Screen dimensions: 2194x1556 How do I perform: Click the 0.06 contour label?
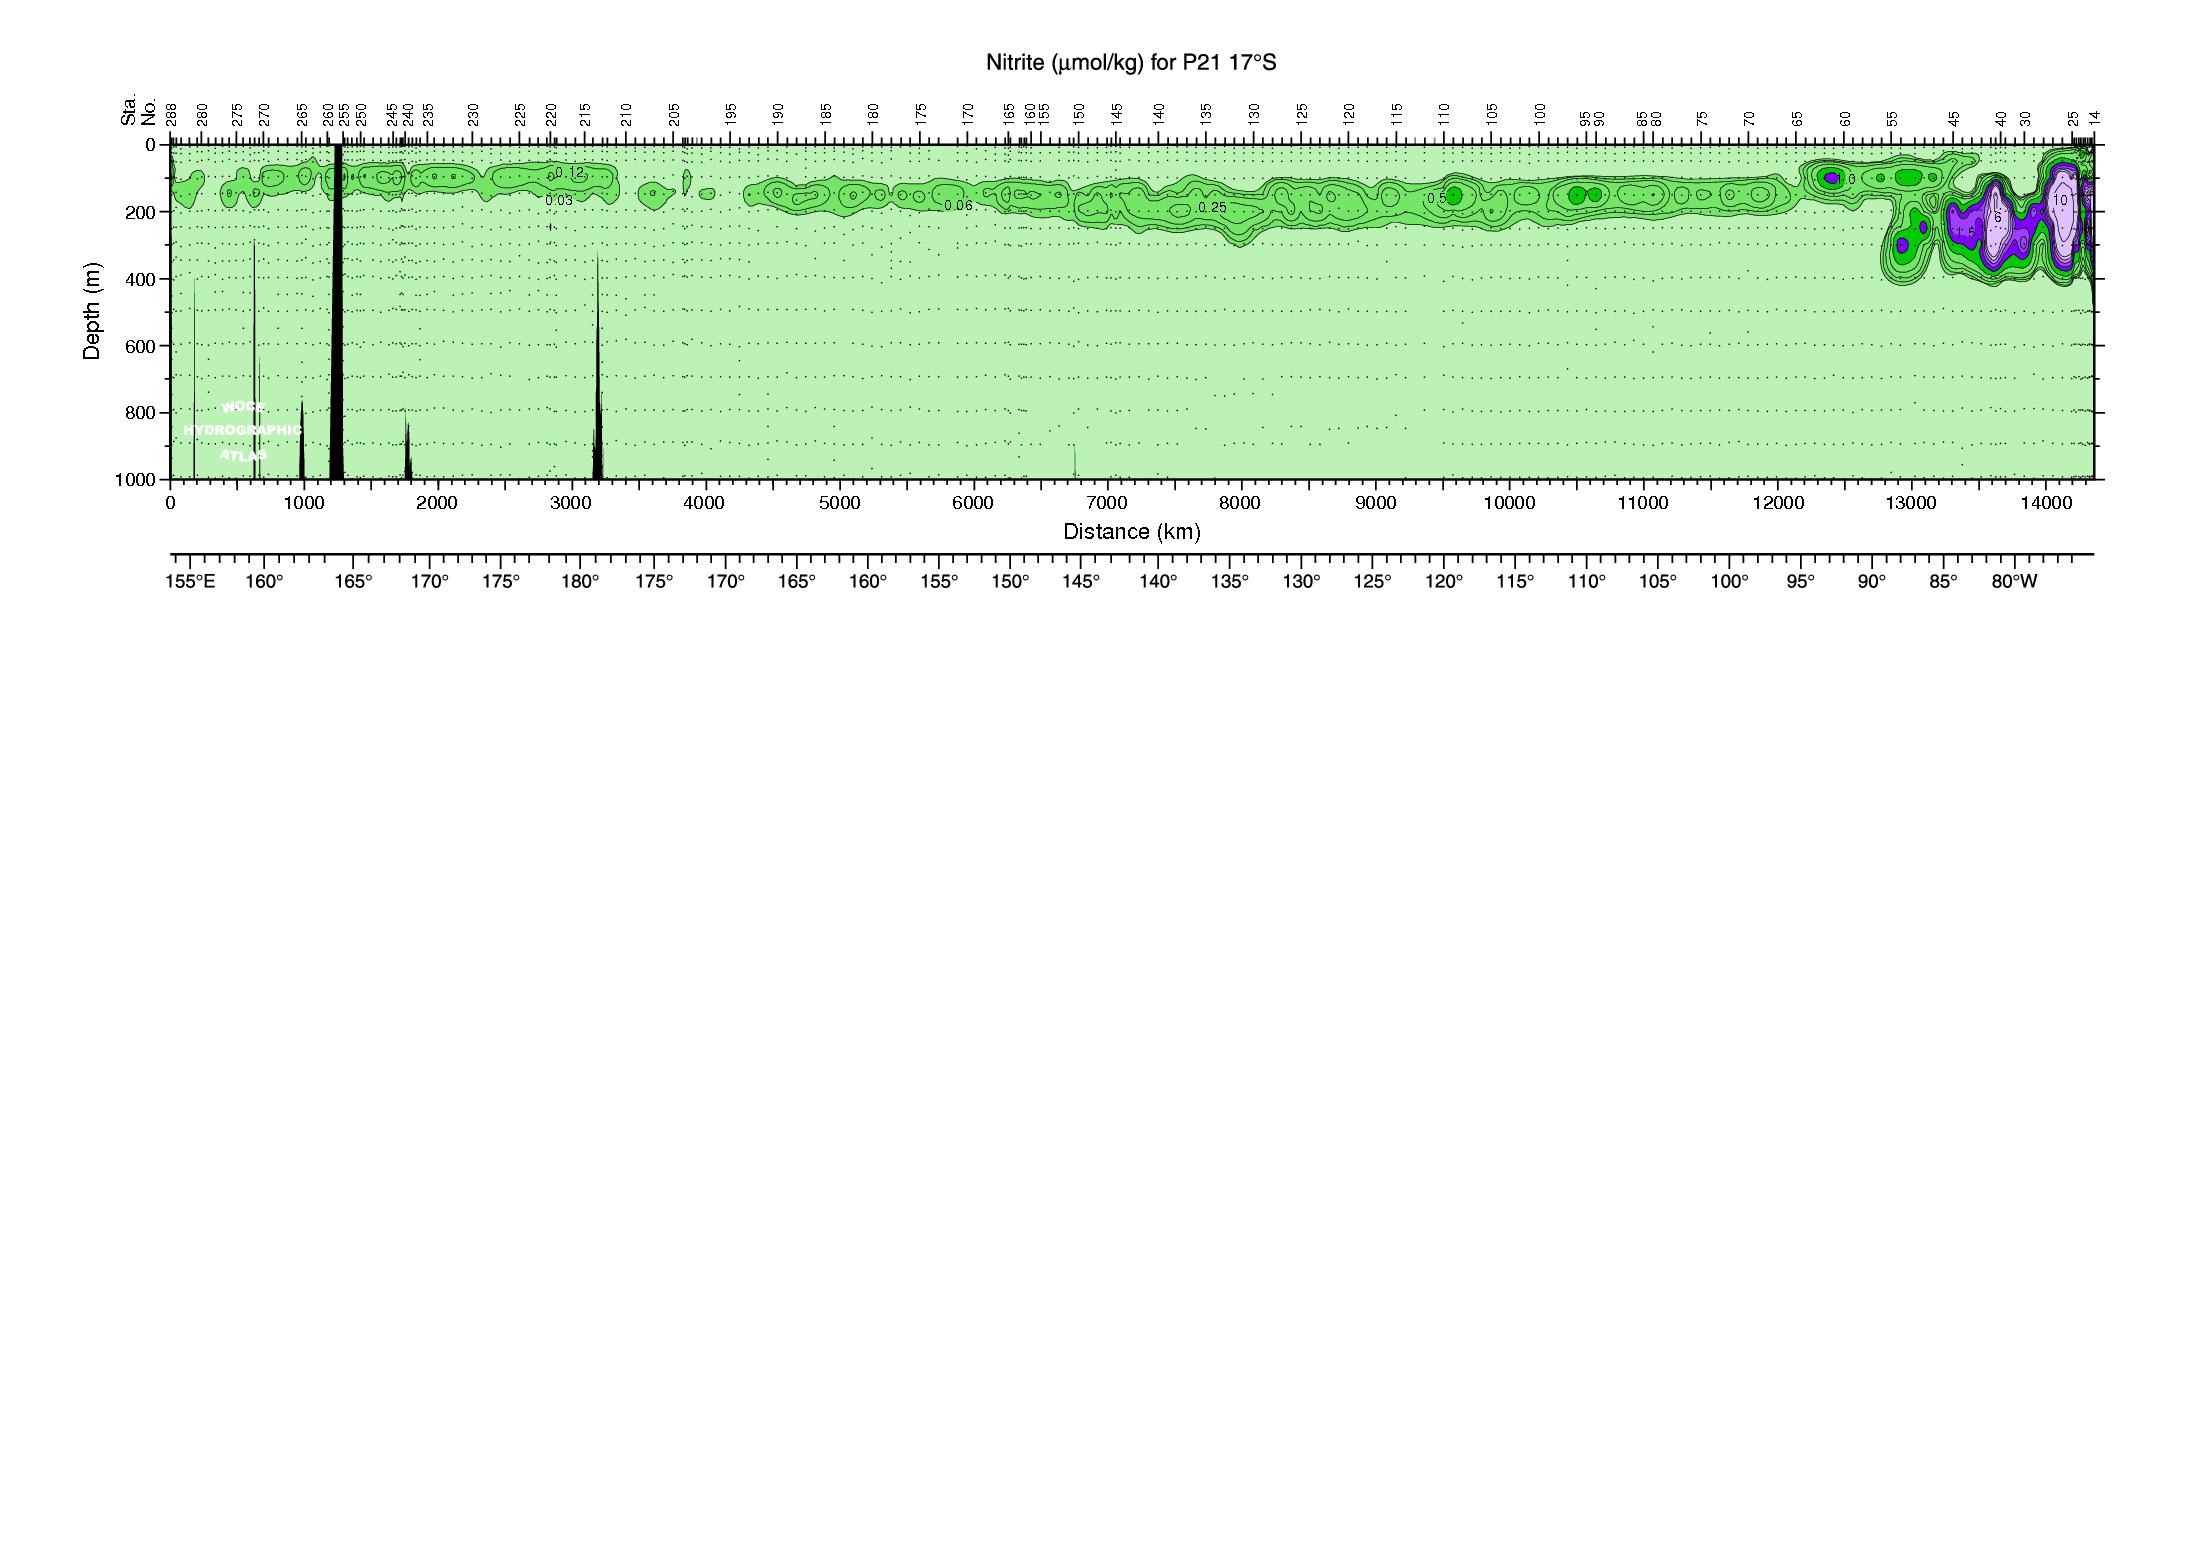(958, 206)
